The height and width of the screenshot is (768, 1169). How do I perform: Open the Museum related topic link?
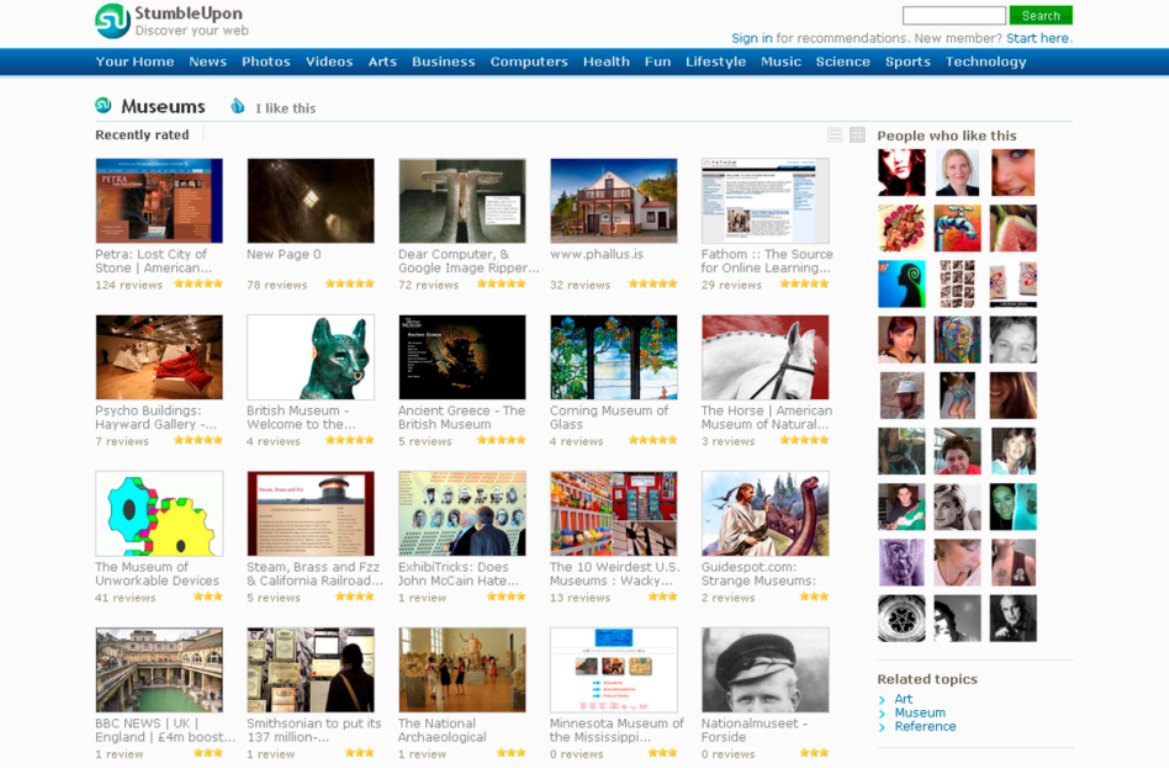pos(920,713)
